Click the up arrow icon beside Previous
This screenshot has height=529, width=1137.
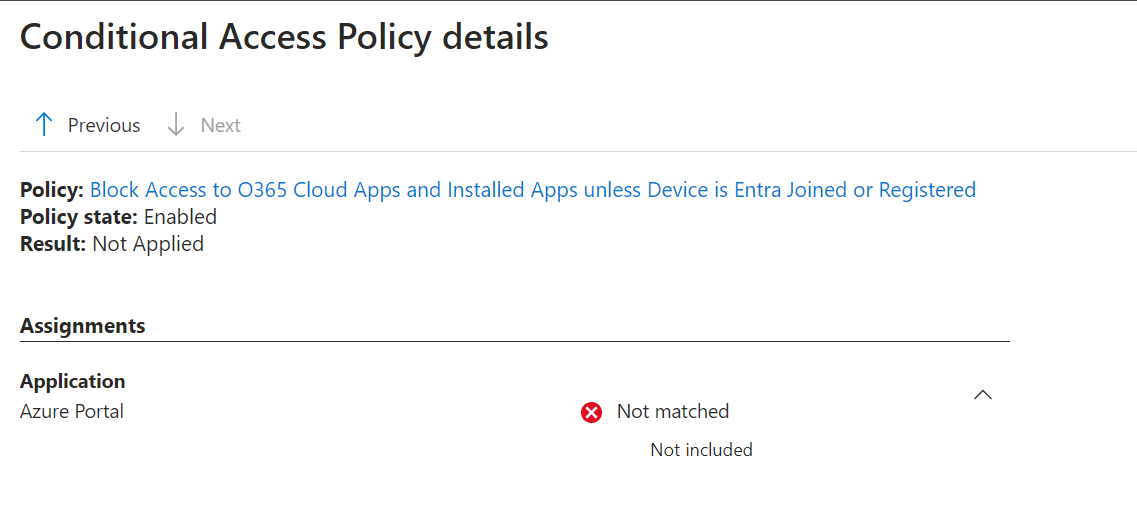click(x=43, y=125)
